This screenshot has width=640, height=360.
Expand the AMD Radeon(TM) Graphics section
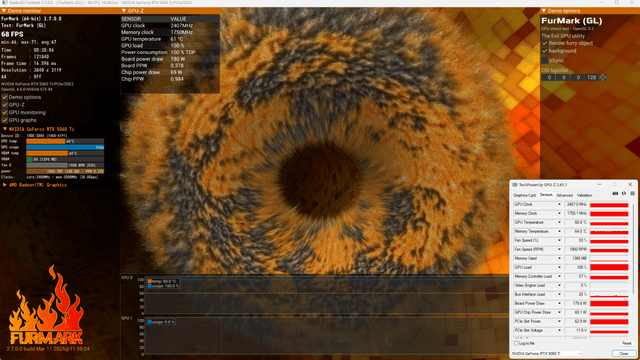coord(4,185)
